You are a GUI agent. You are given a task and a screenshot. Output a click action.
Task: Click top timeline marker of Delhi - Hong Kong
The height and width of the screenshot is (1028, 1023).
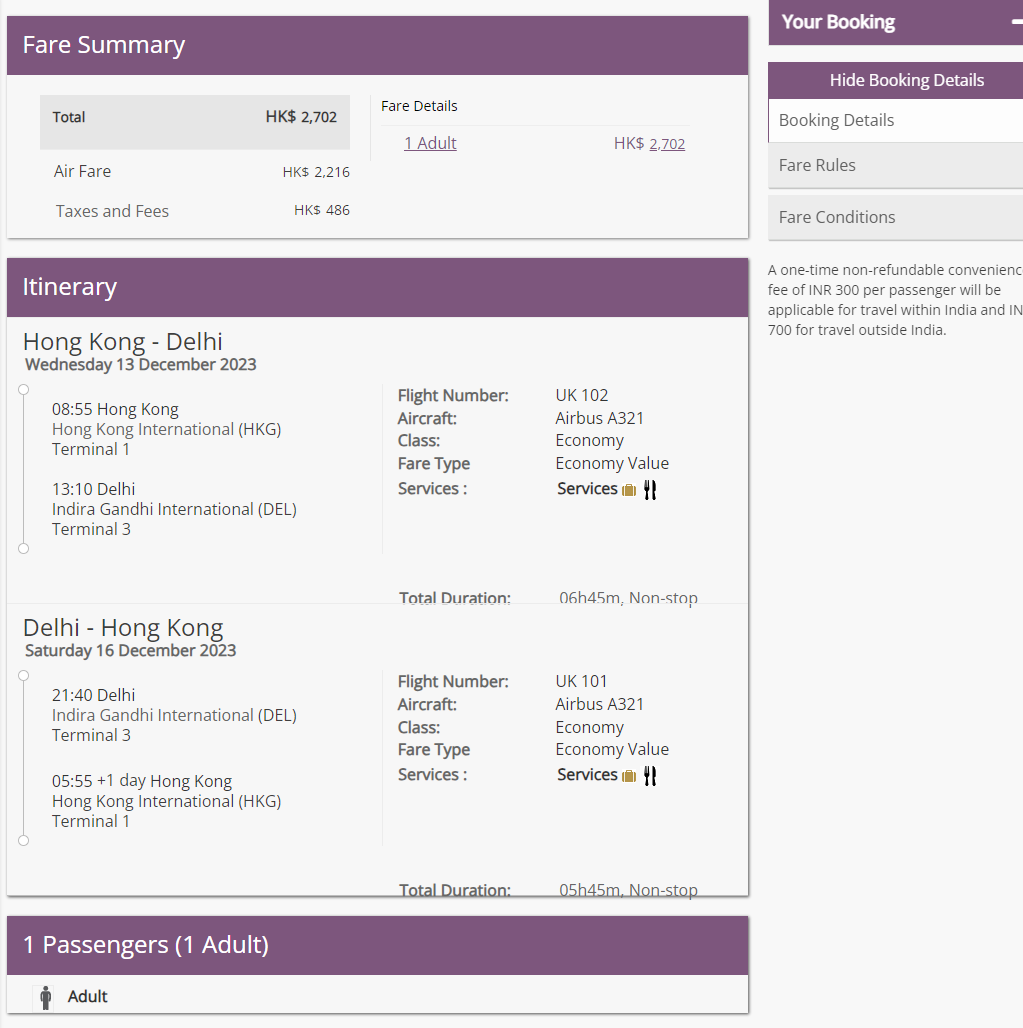24,676
